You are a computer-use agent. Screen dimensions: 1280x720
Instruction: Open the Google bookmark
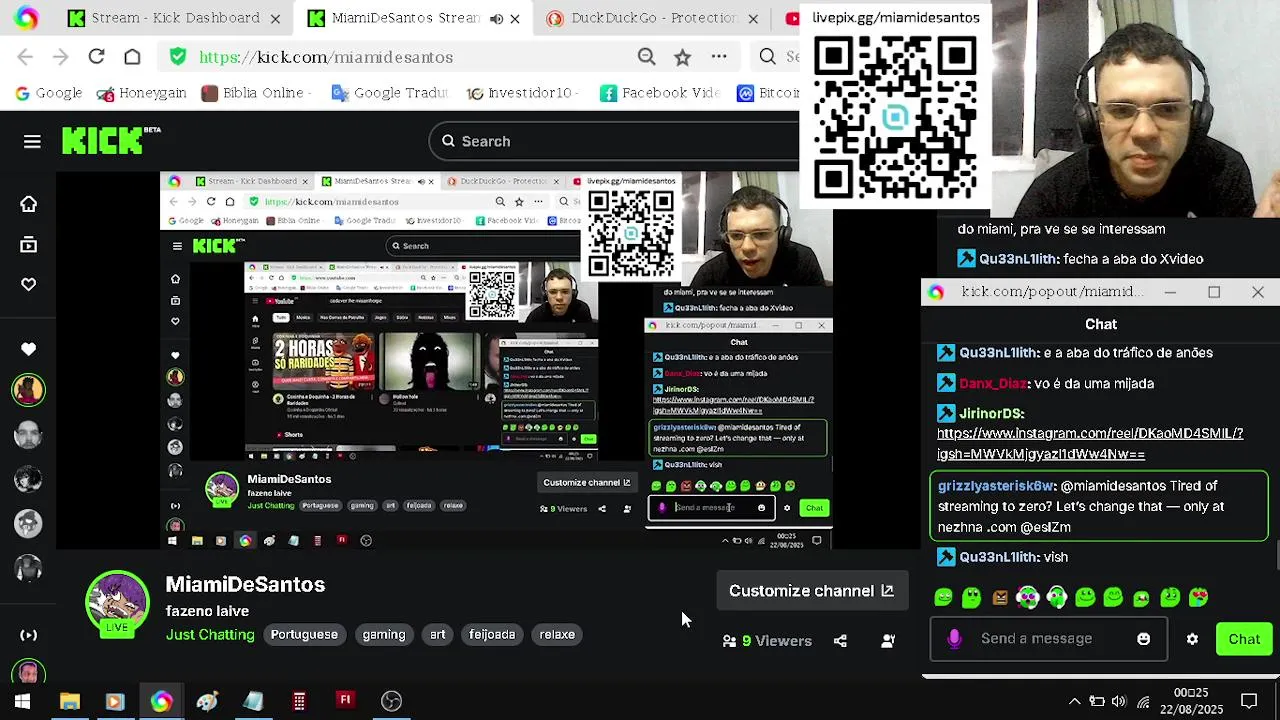(48, 93)
